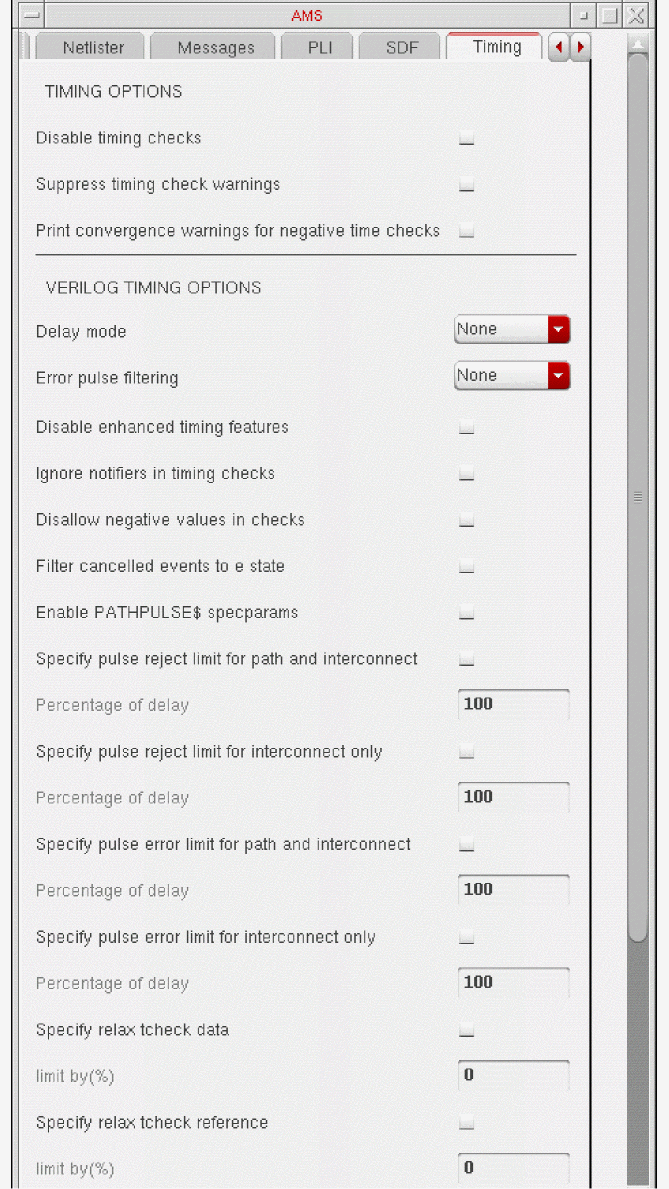Tick Specify relax tcheck data
Image resolution: width=669 pixels, height=1189 pixels.
(x=466, y=1031)
